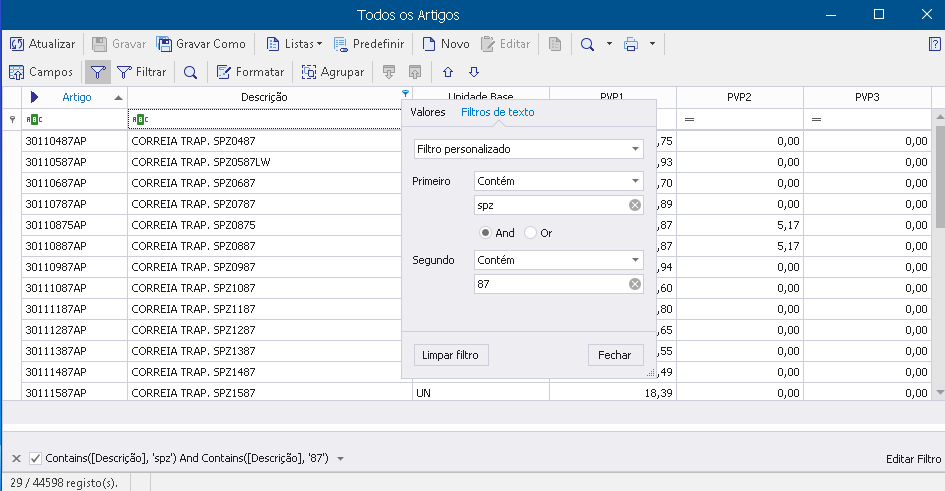Click the Gravar Como save icon
The image size is (945, 491).
point(164,44)
